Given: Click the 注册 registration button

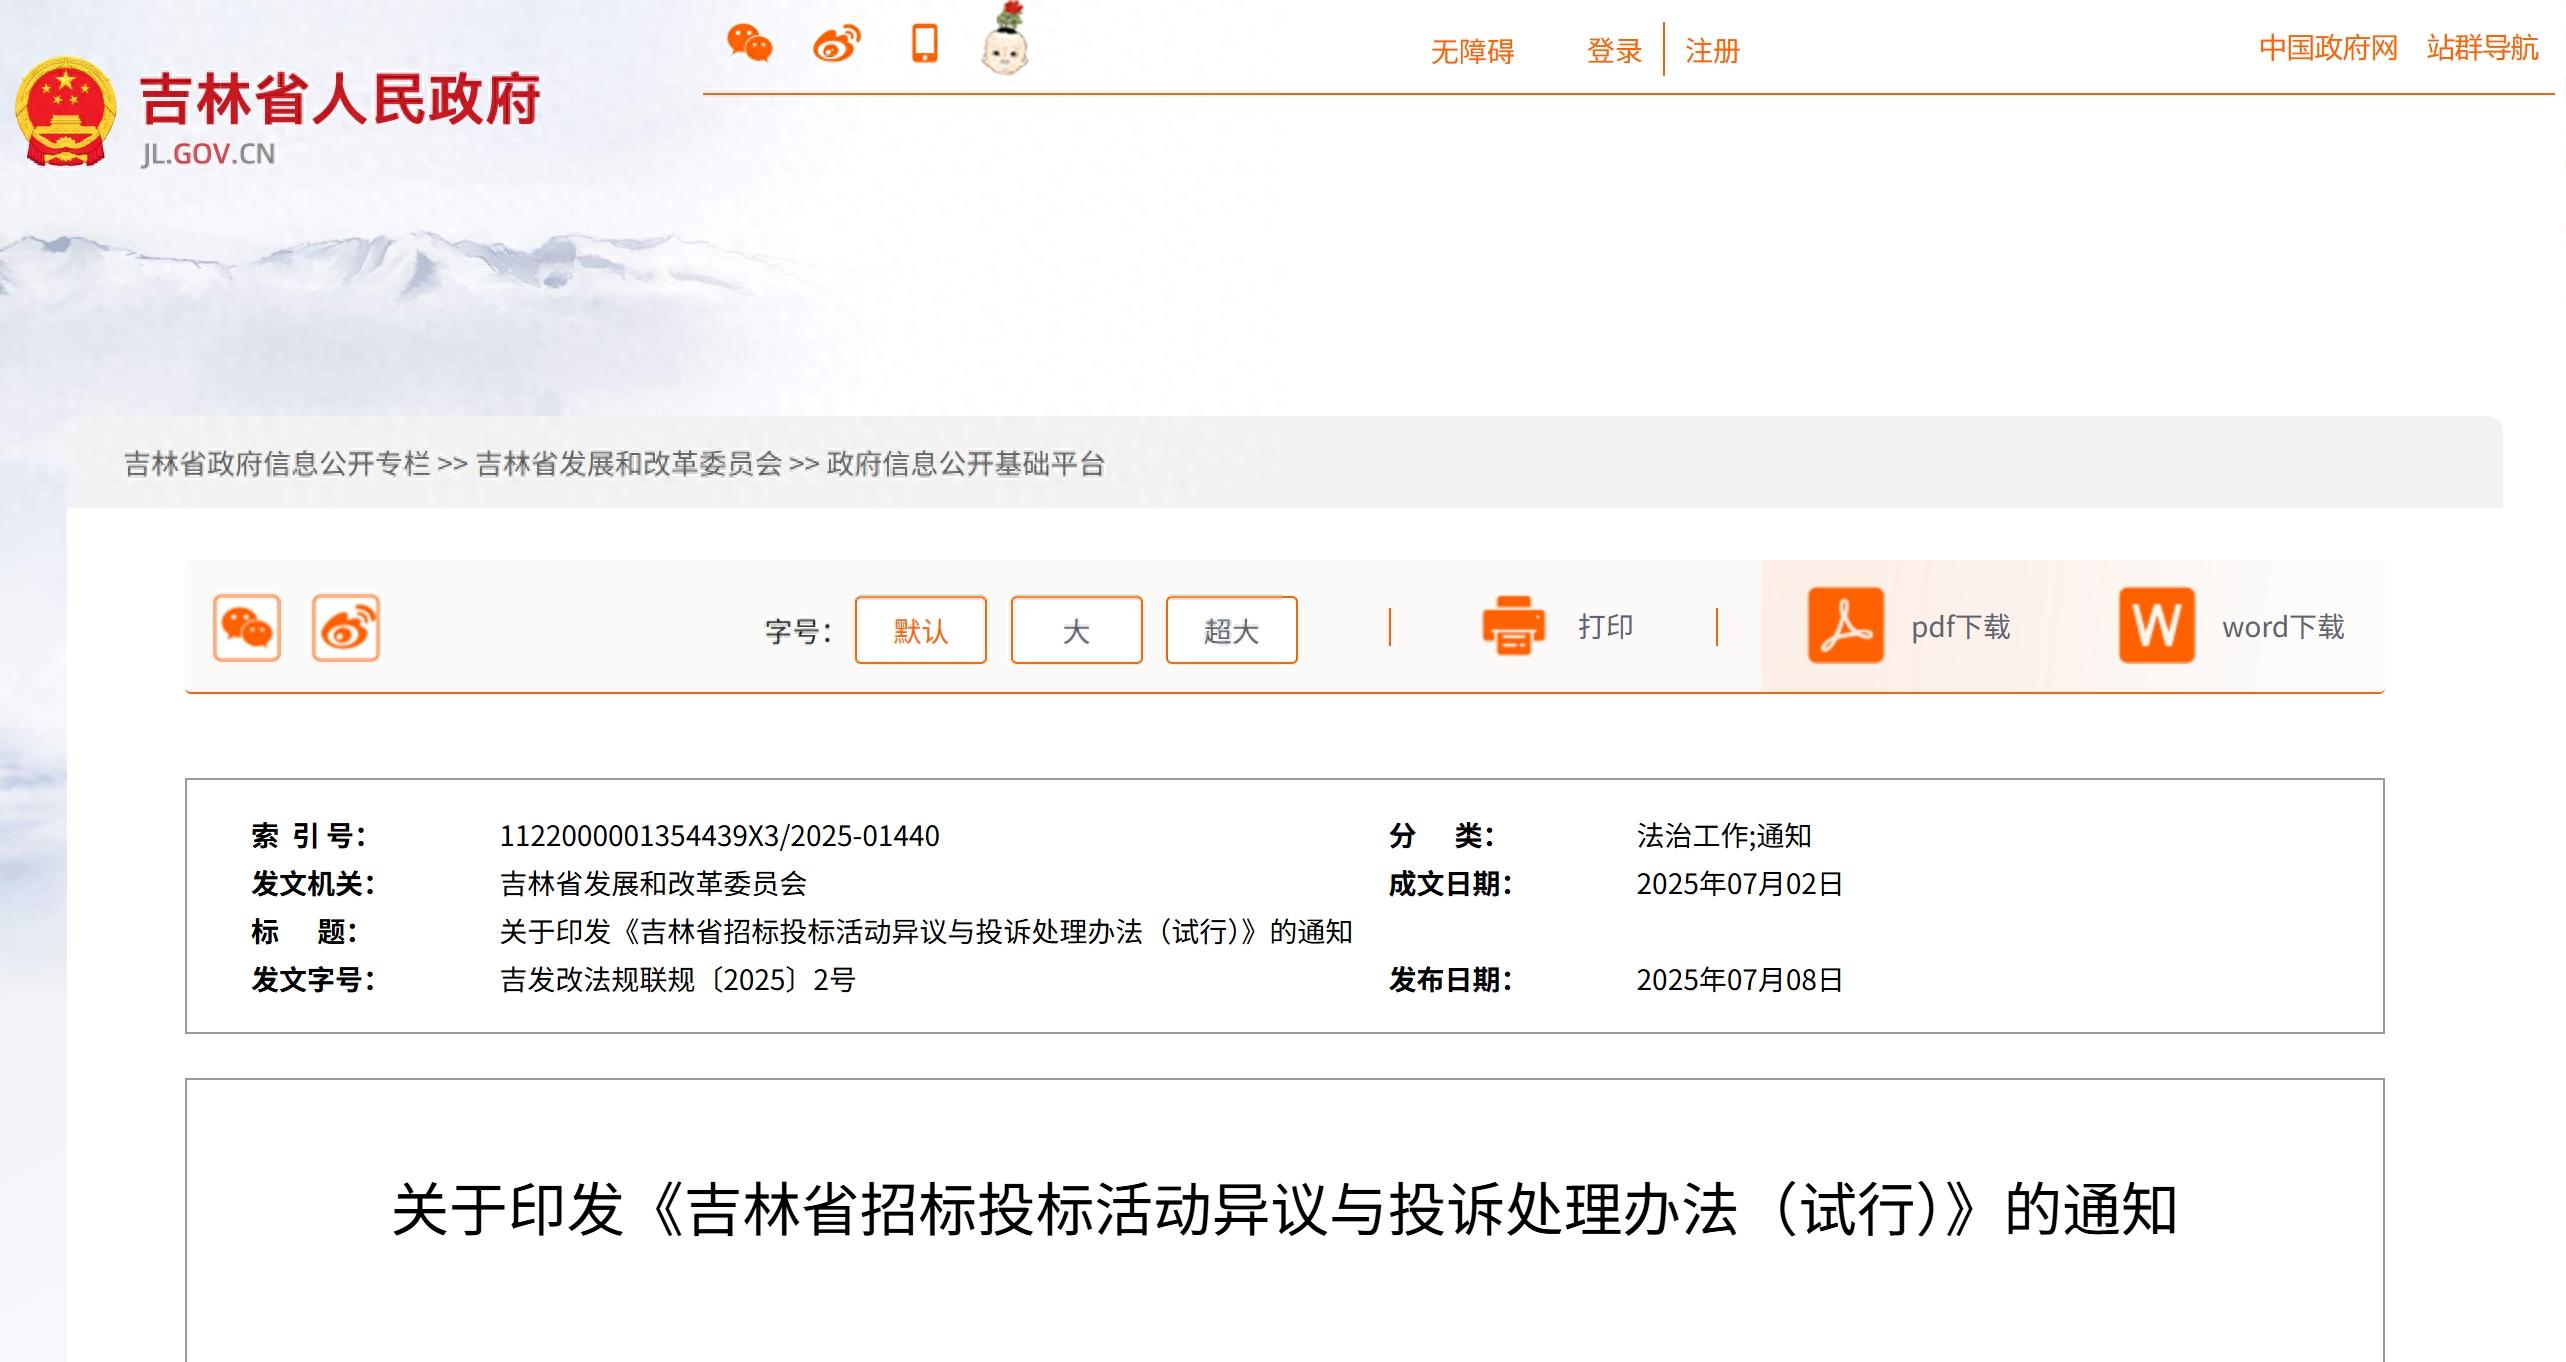Looking at the screenshot, I should point(1710,50).
